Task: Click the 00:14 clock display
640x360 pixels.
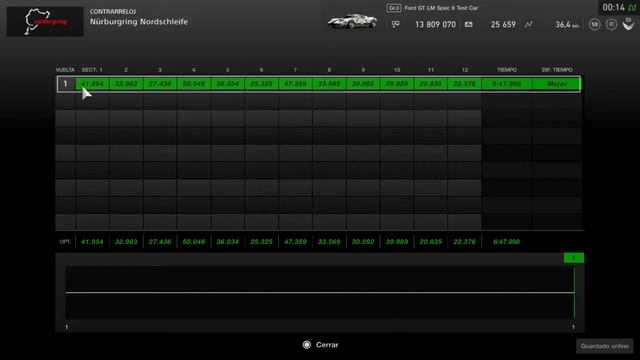Action: tap(613, 8)
